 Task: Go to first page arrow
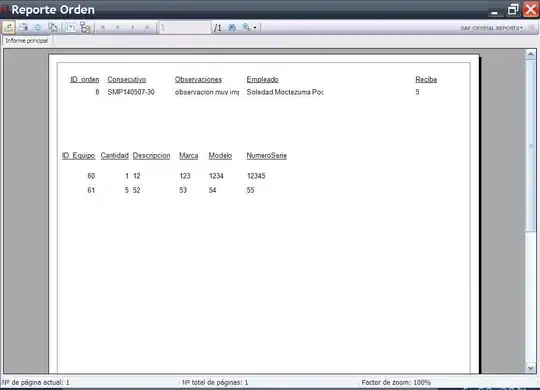pyautogui.click(x=103, y=28)
